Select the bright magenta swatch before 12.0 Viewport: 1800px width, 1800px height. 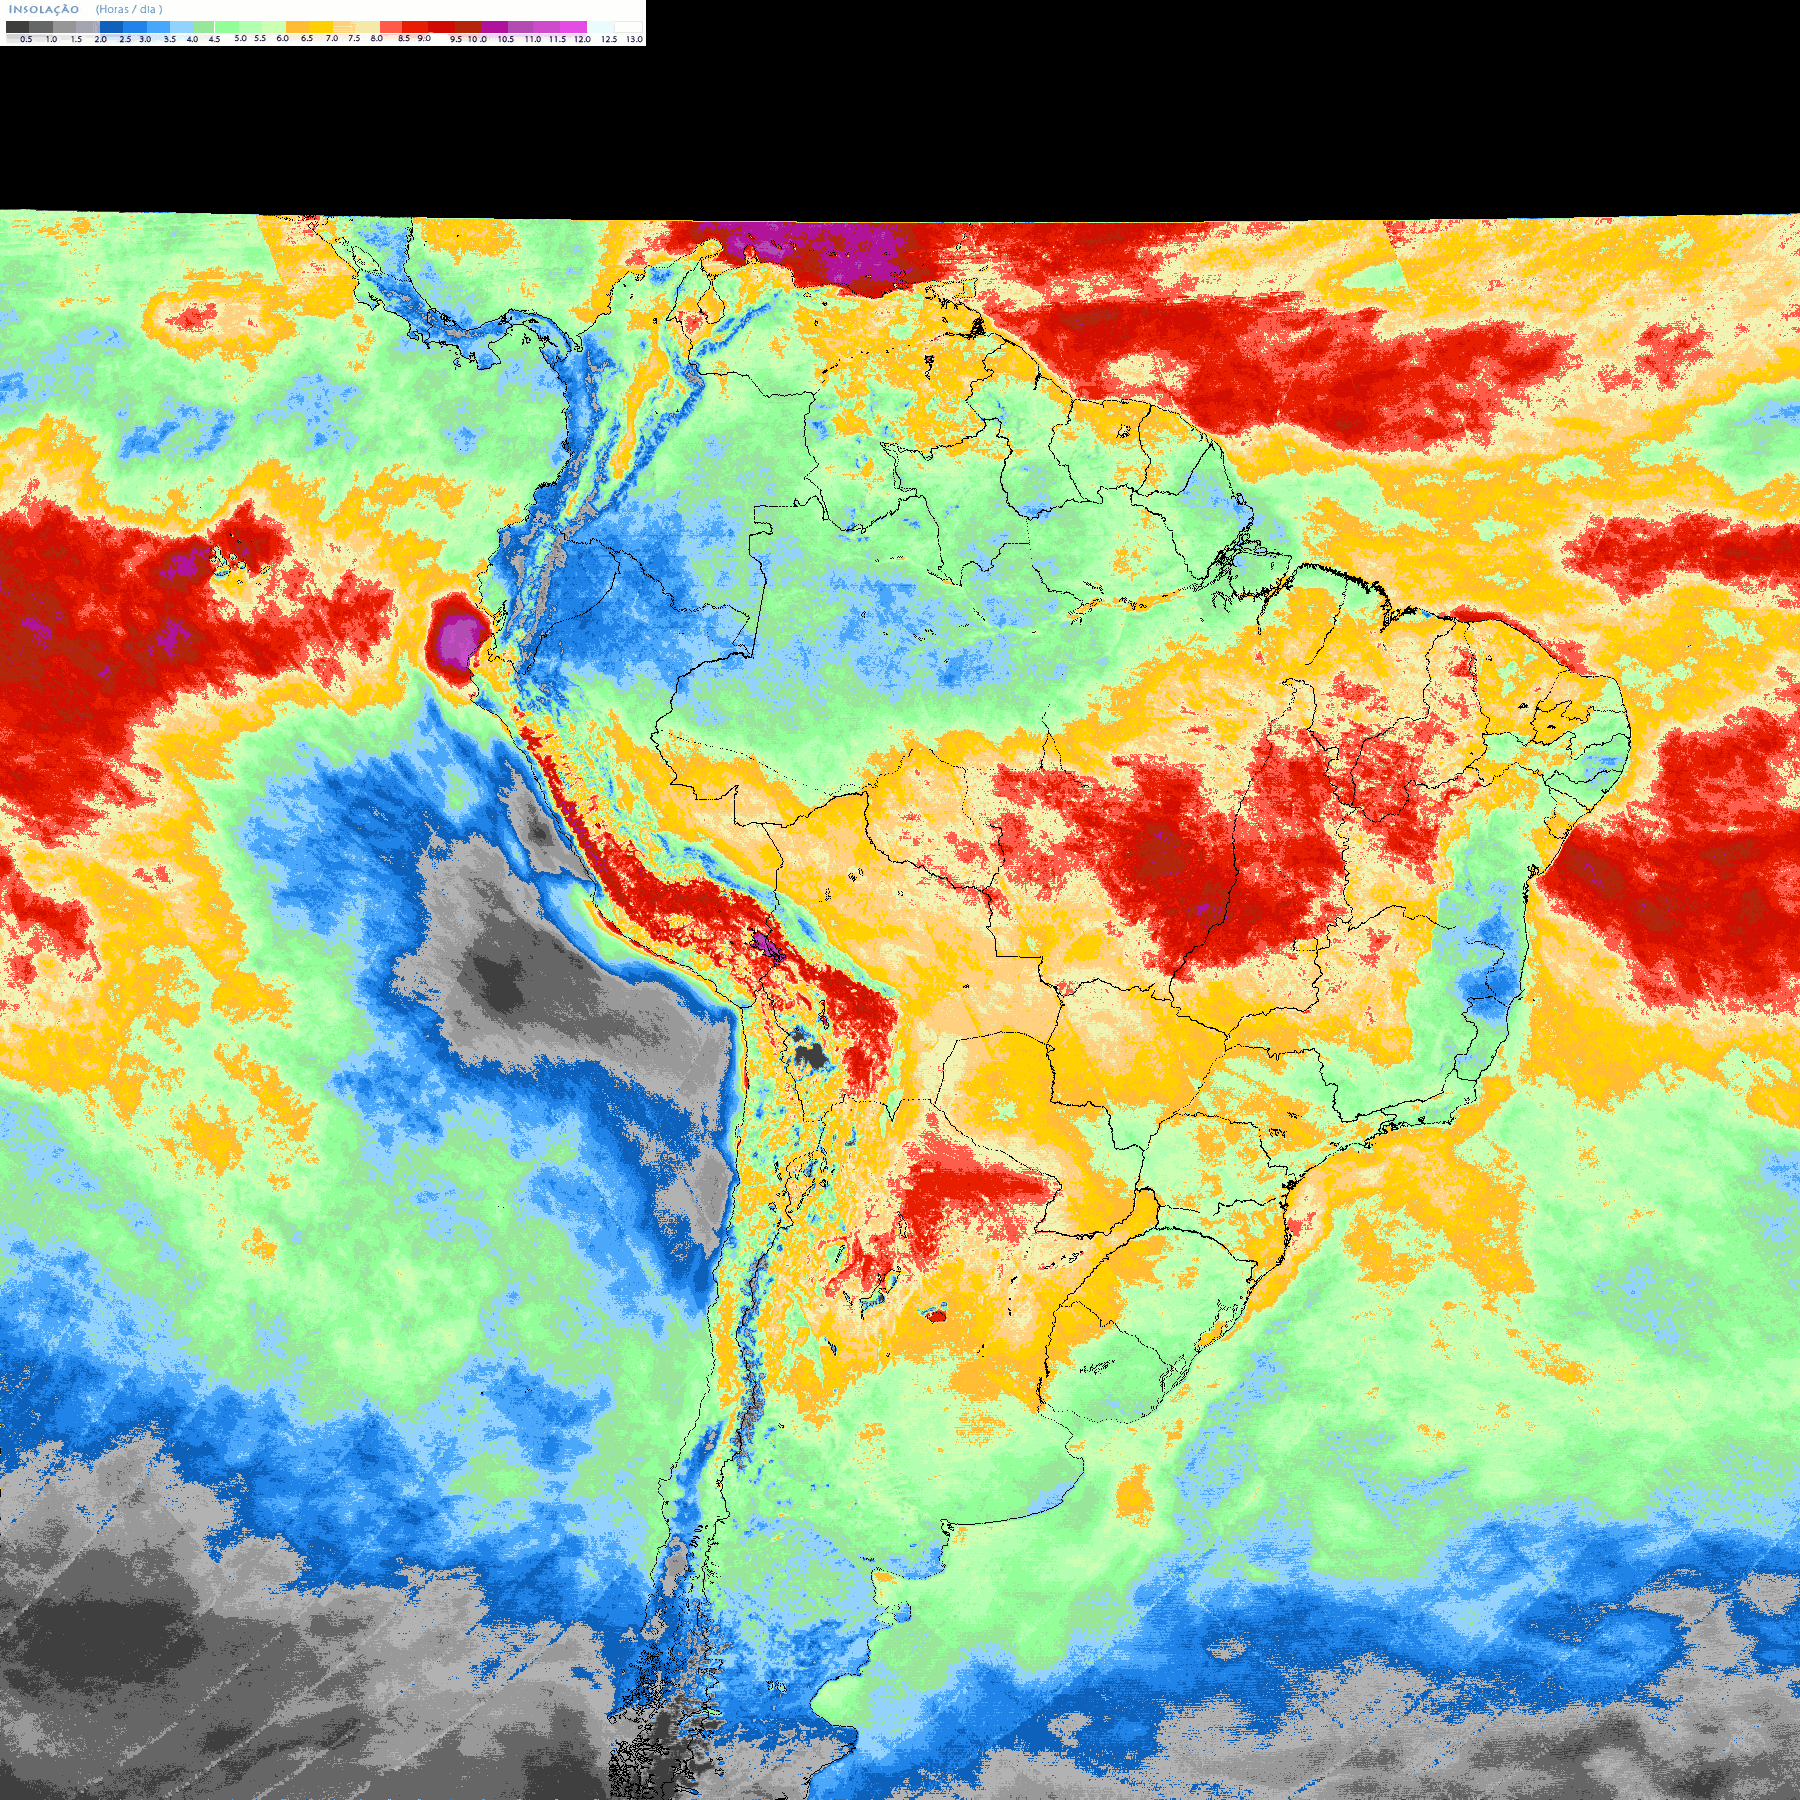click(573, 27)
